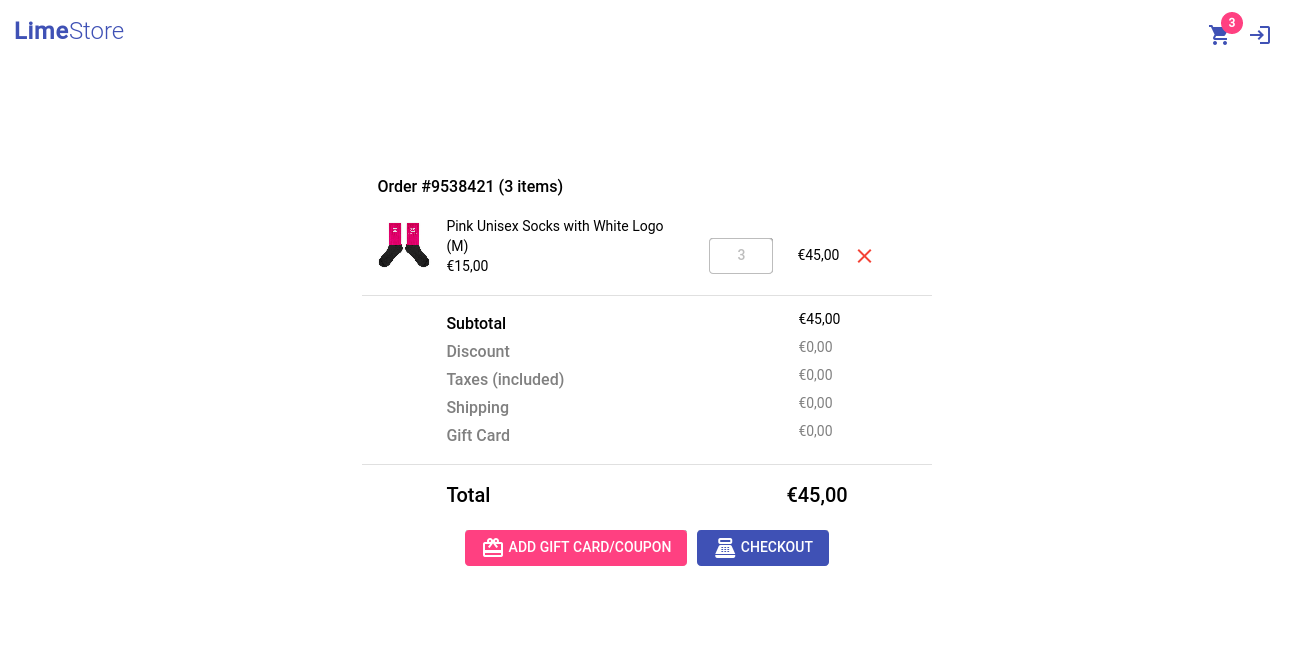Image resolution: width=1294 pixels, height=667 pixels.
Task: Remove the pink socks with red X
Action: point(864,256)
